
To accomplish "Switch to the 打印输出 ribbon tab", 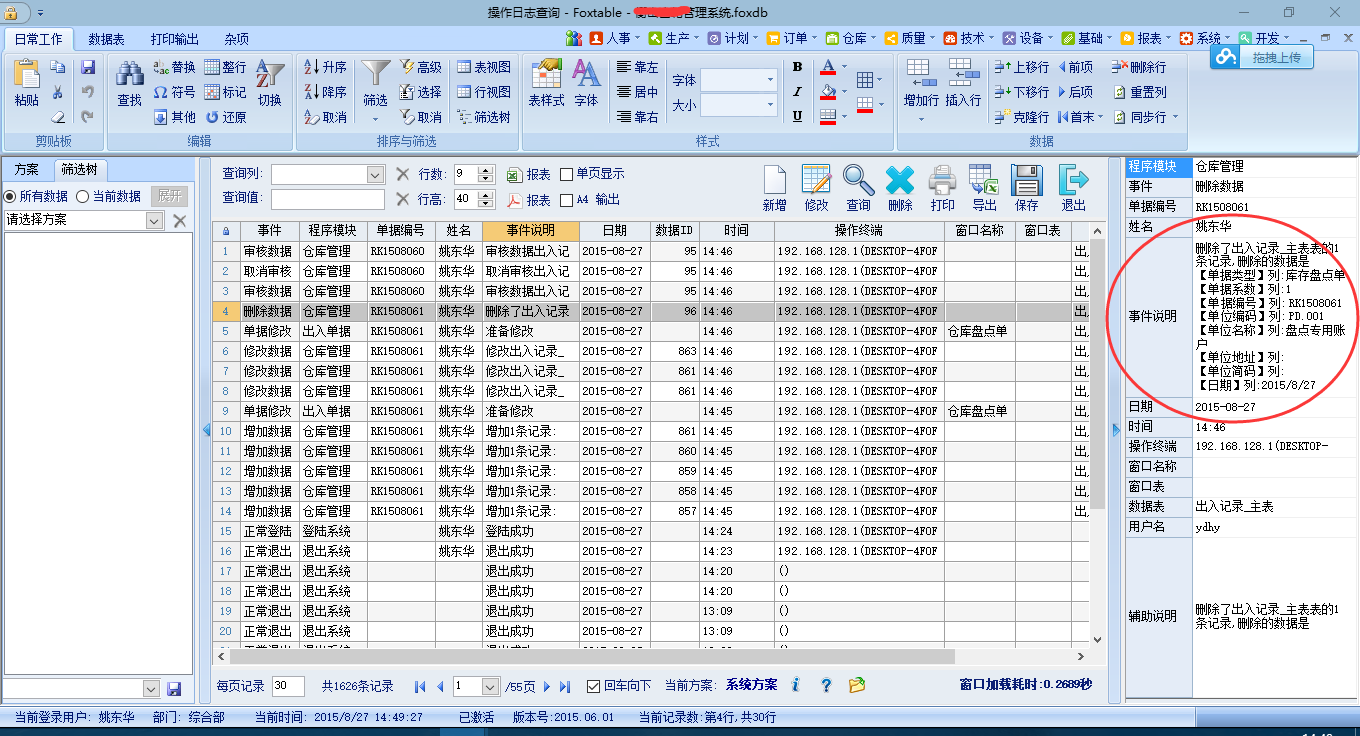I will [175, 39].
